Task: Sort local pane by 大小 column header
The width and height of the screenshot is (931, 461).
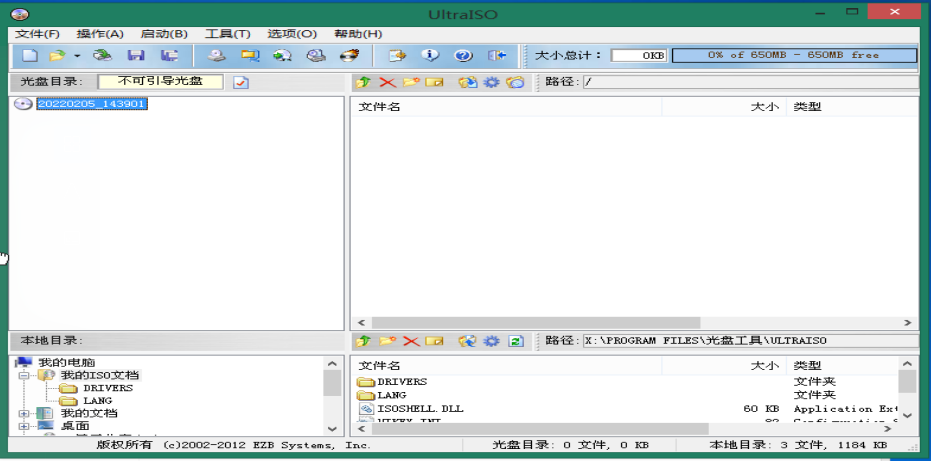Action: pos(724,365)
